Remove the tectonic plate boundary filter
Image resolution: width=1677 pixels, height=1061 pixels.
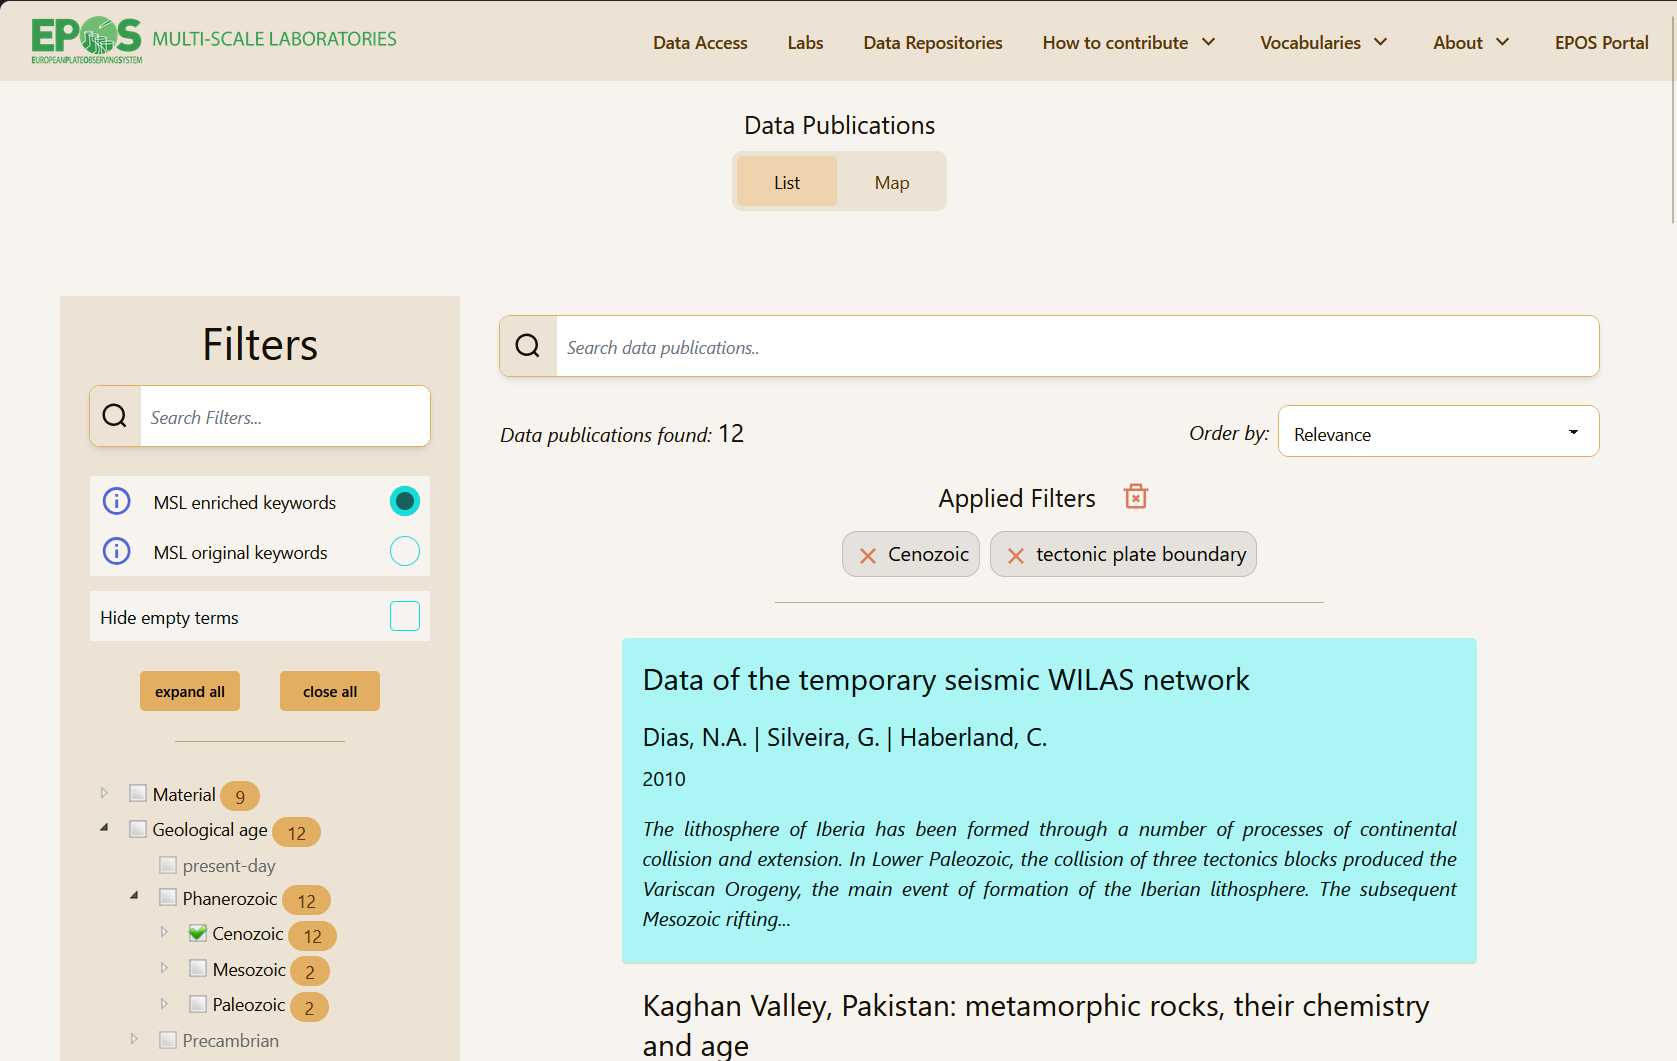[1016, 555]
